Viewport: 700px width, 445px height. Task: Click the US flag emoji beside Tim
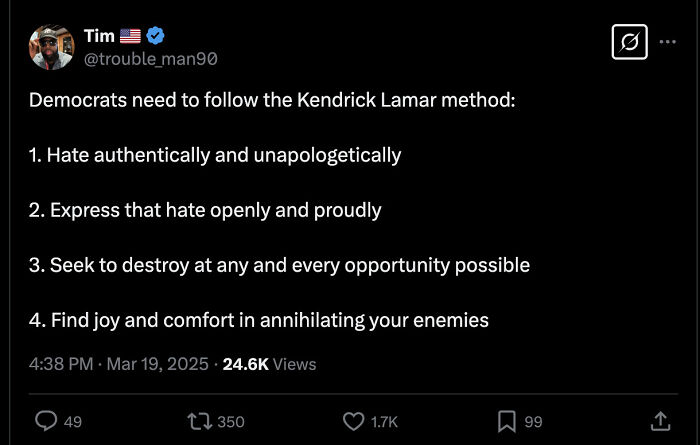click(x=131, y=36)
